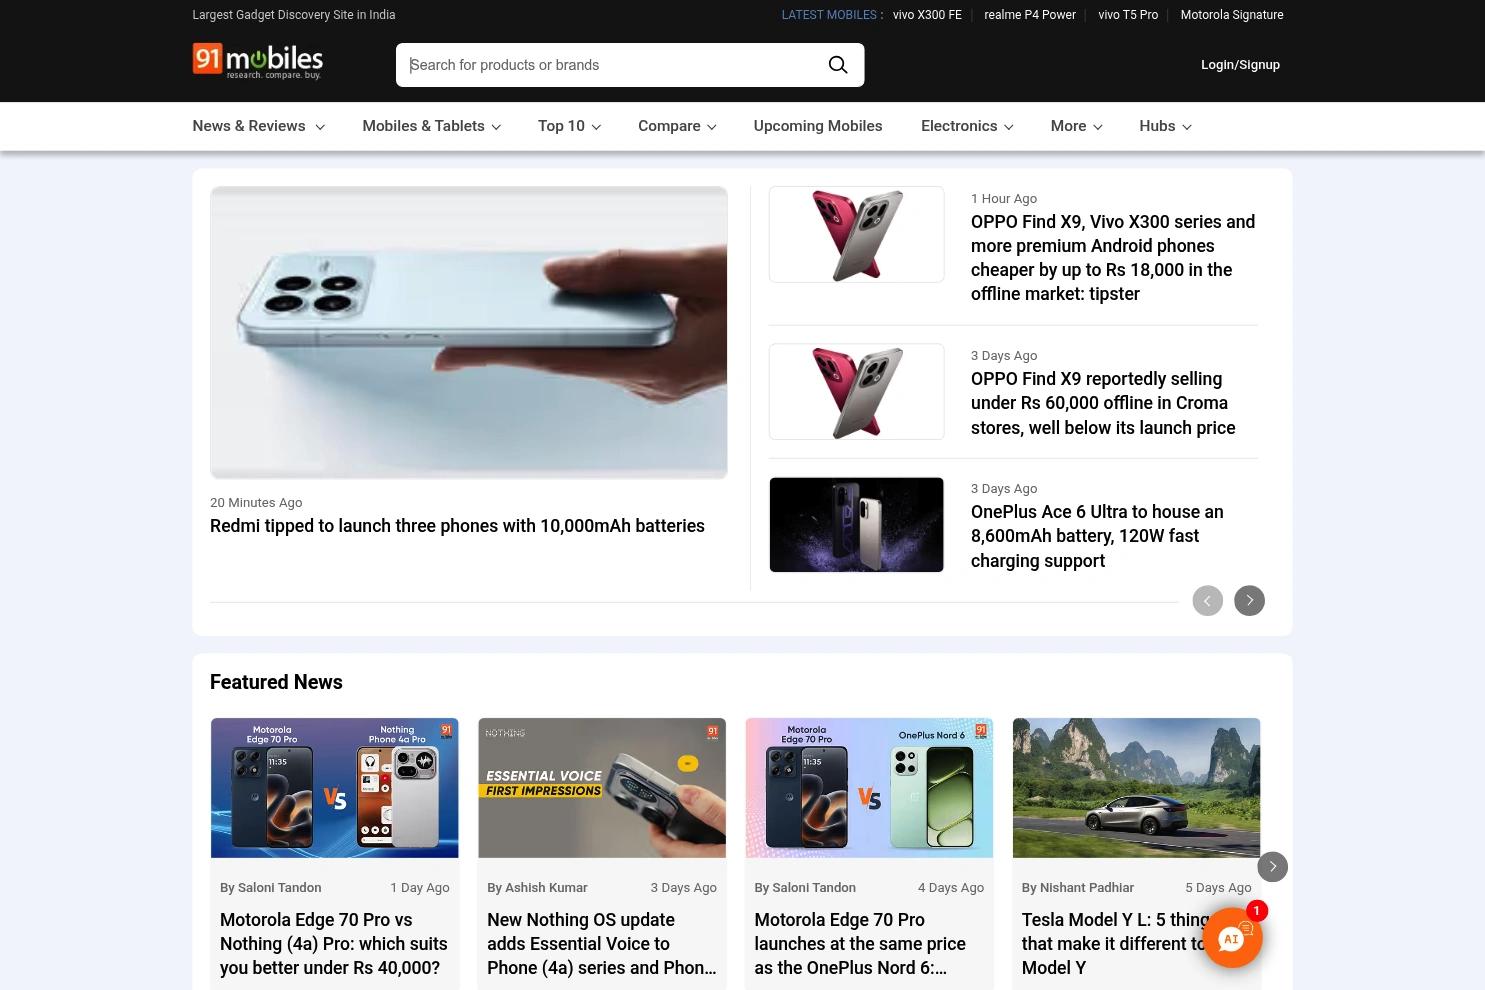
Task: Open vivo T5 Pro link
Action: coord(1128,15)
